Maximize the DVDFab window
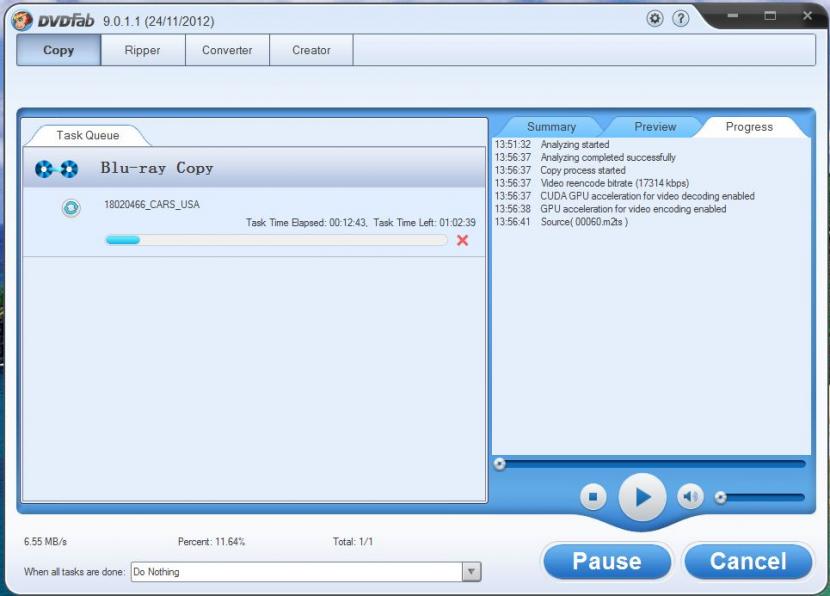The width and height of the screenshot is (830, 596). coord(770,16)
